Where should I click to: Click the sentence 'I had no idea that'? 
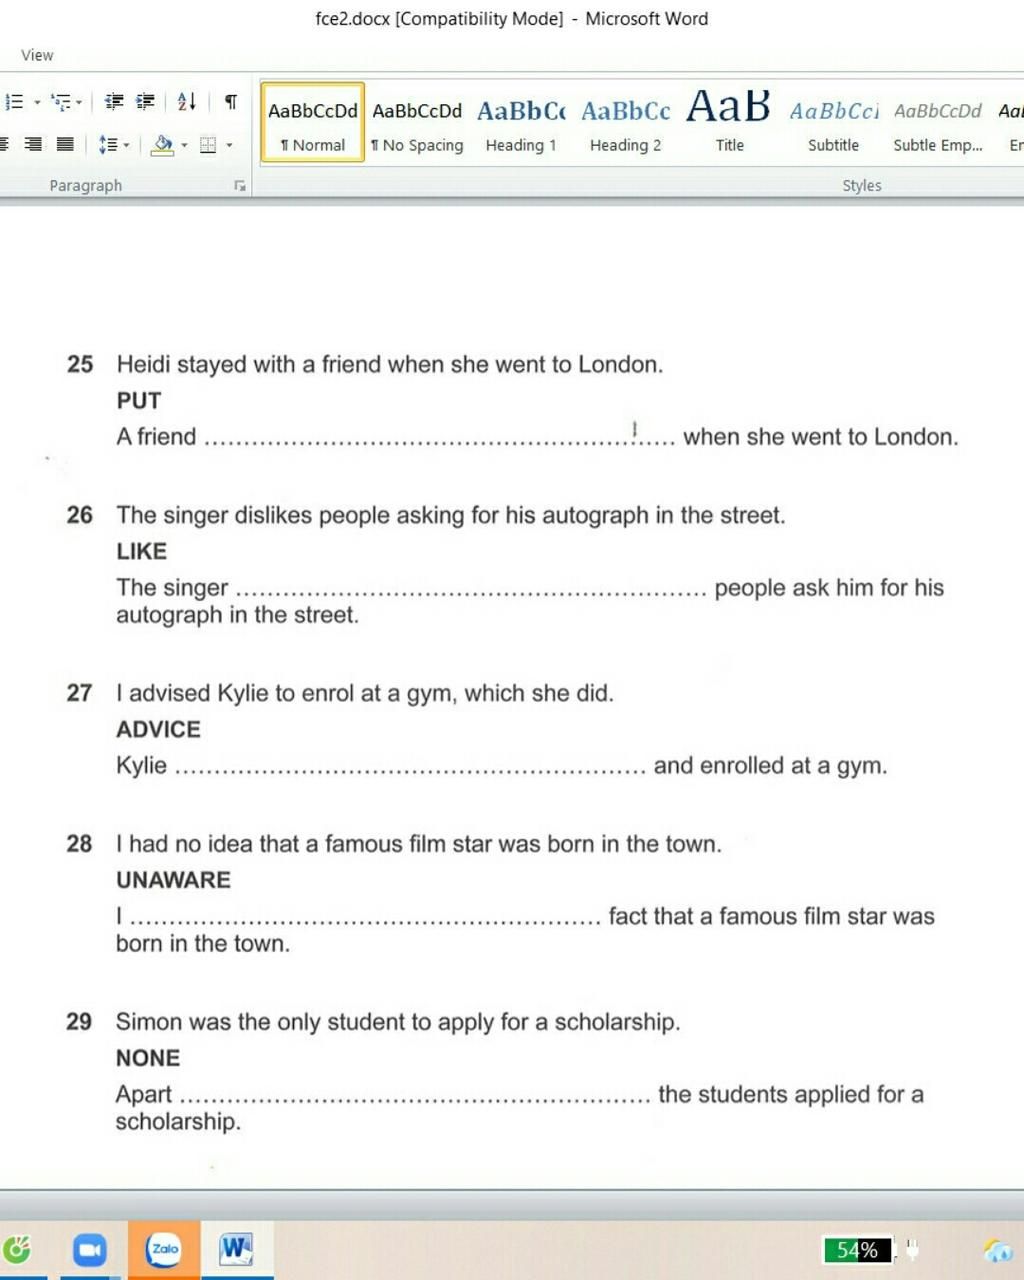(x=419, y=845)
